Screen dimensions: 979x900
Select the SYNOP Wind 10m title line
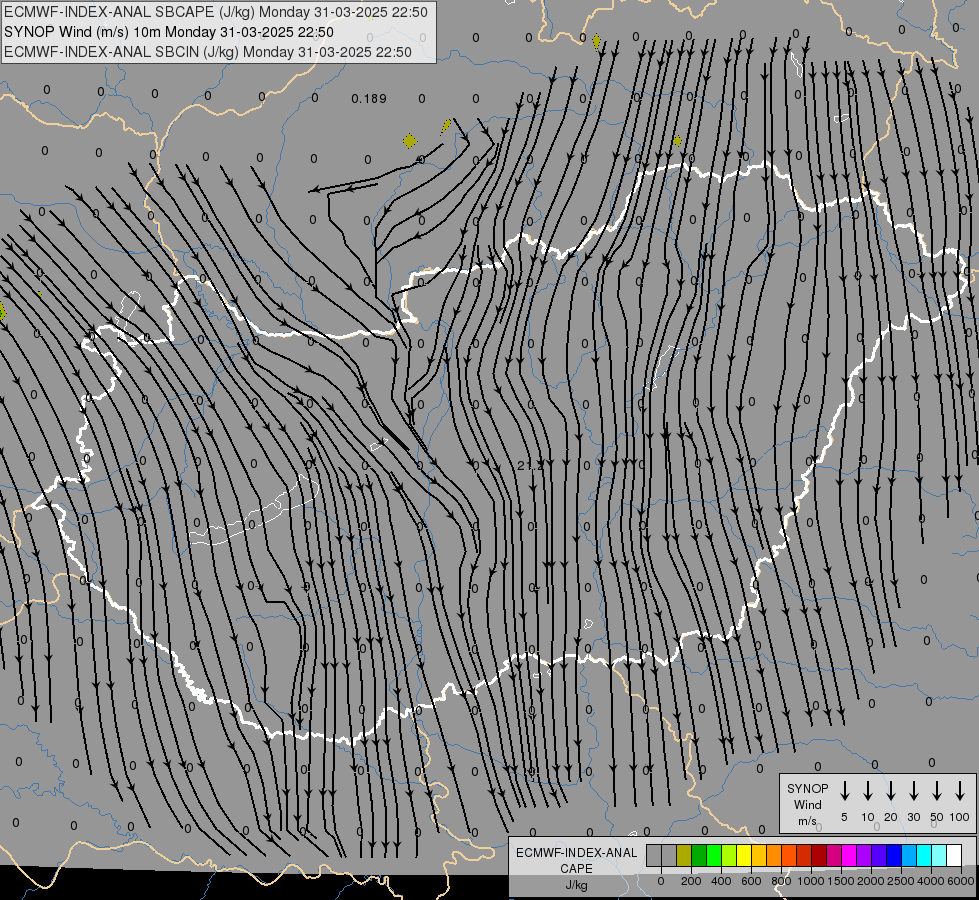point(169,32)
